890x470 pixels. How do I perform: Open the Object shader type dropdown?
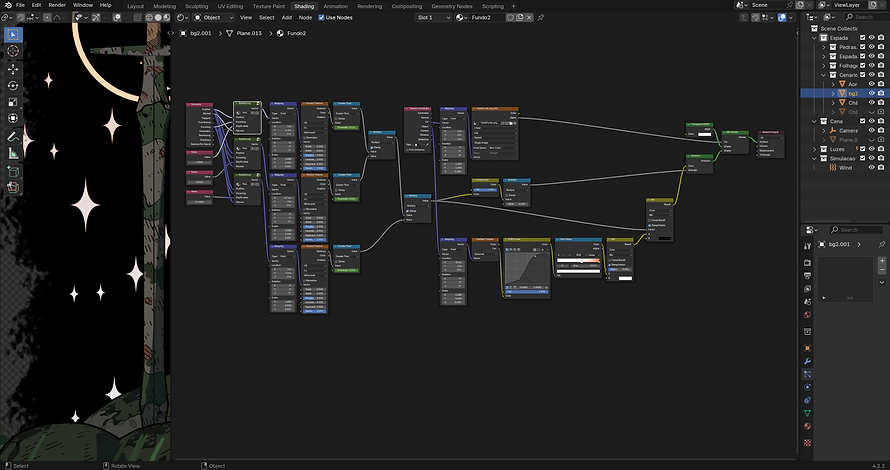point(214,18)
